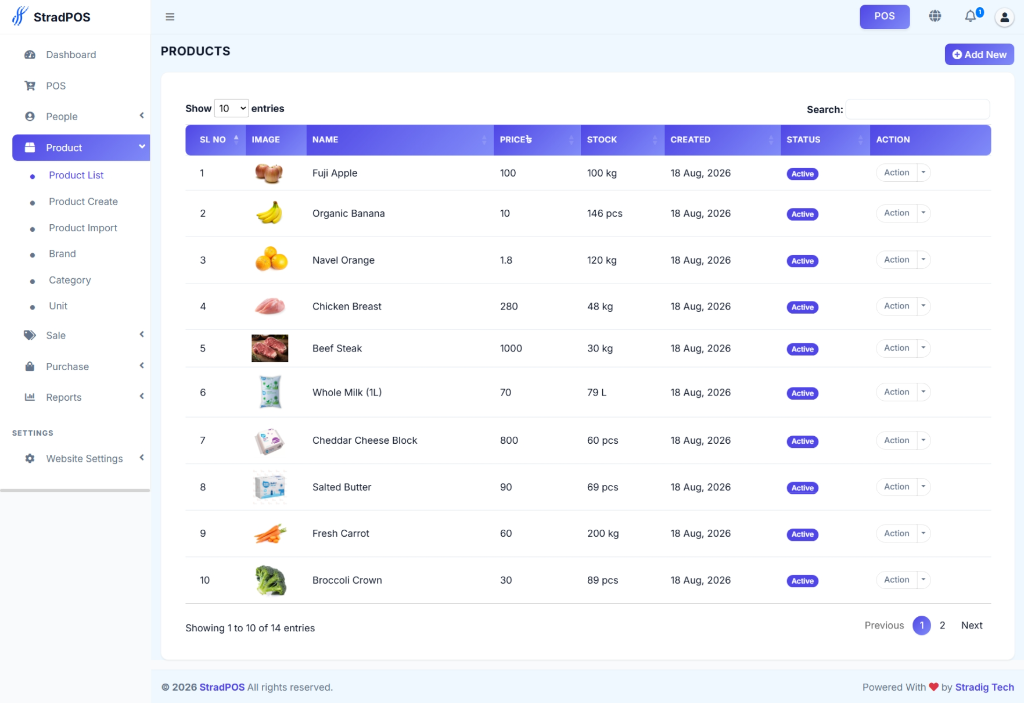Click the Beef Steak price 1000 cell

[511, 348]
